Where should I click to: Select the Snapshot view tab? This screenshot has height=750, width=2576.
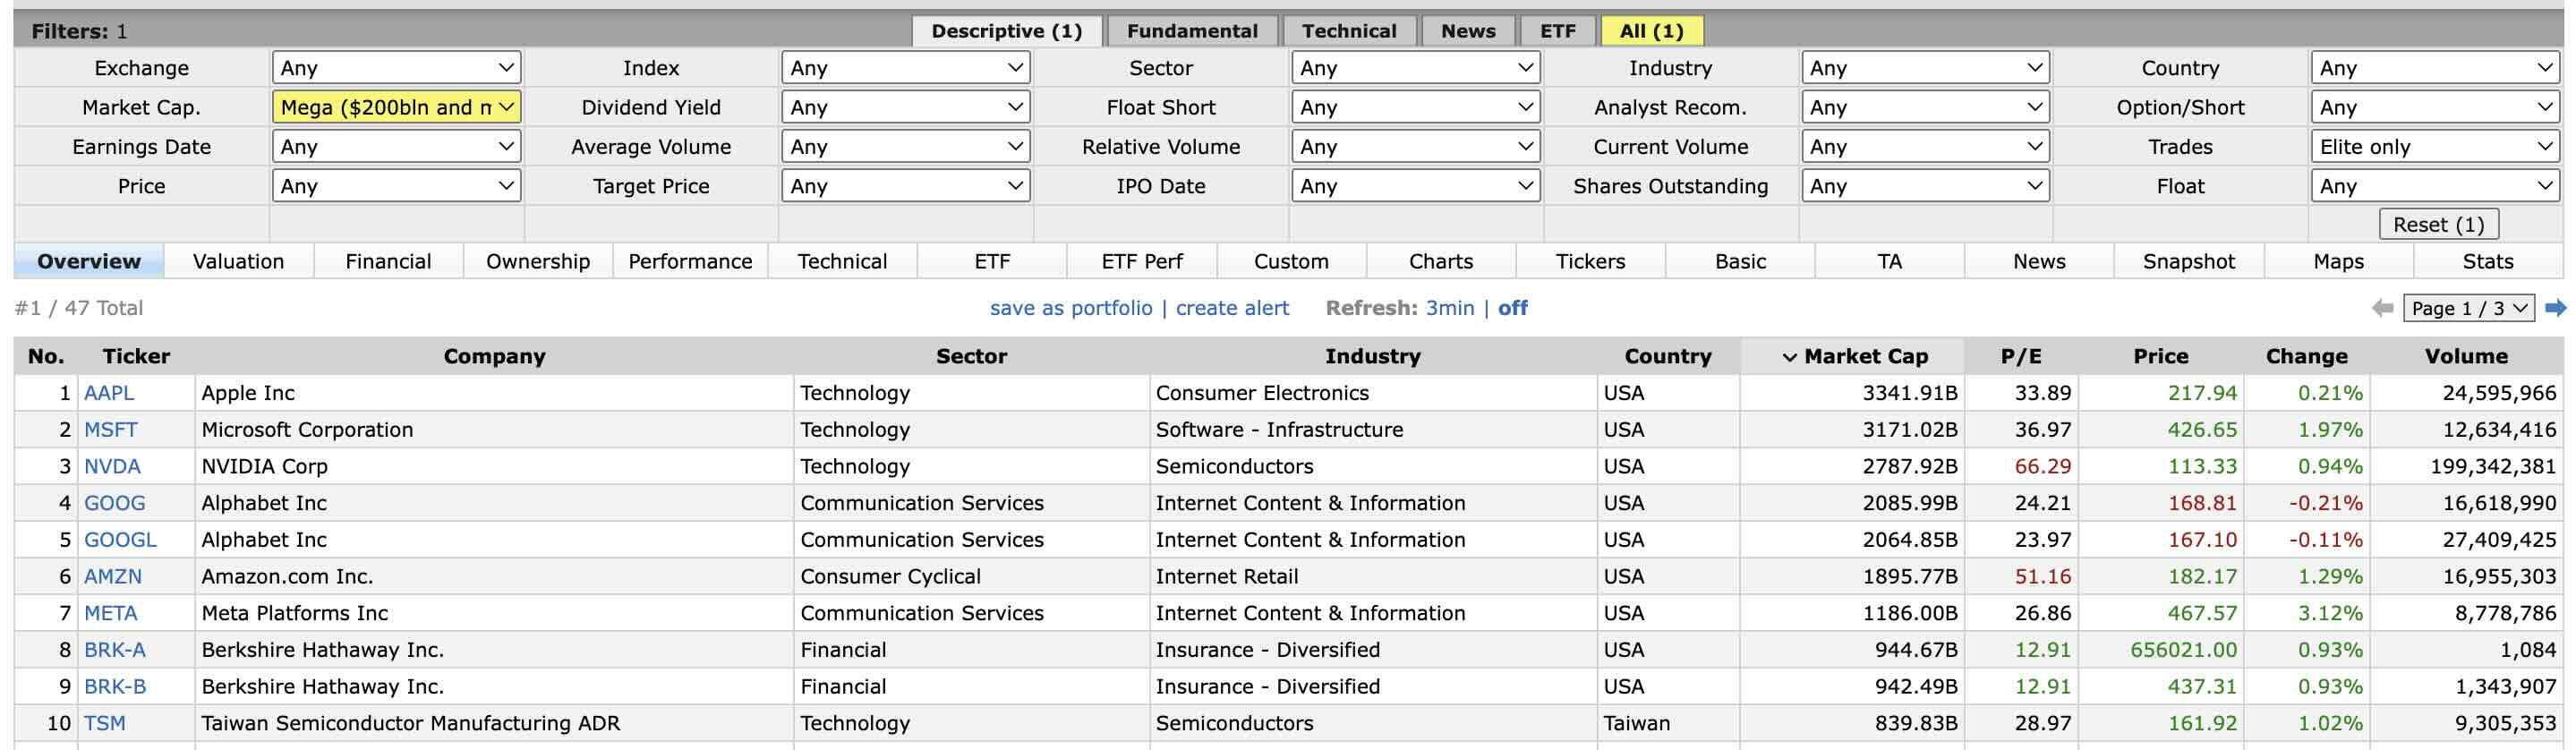coord(2188,261)
